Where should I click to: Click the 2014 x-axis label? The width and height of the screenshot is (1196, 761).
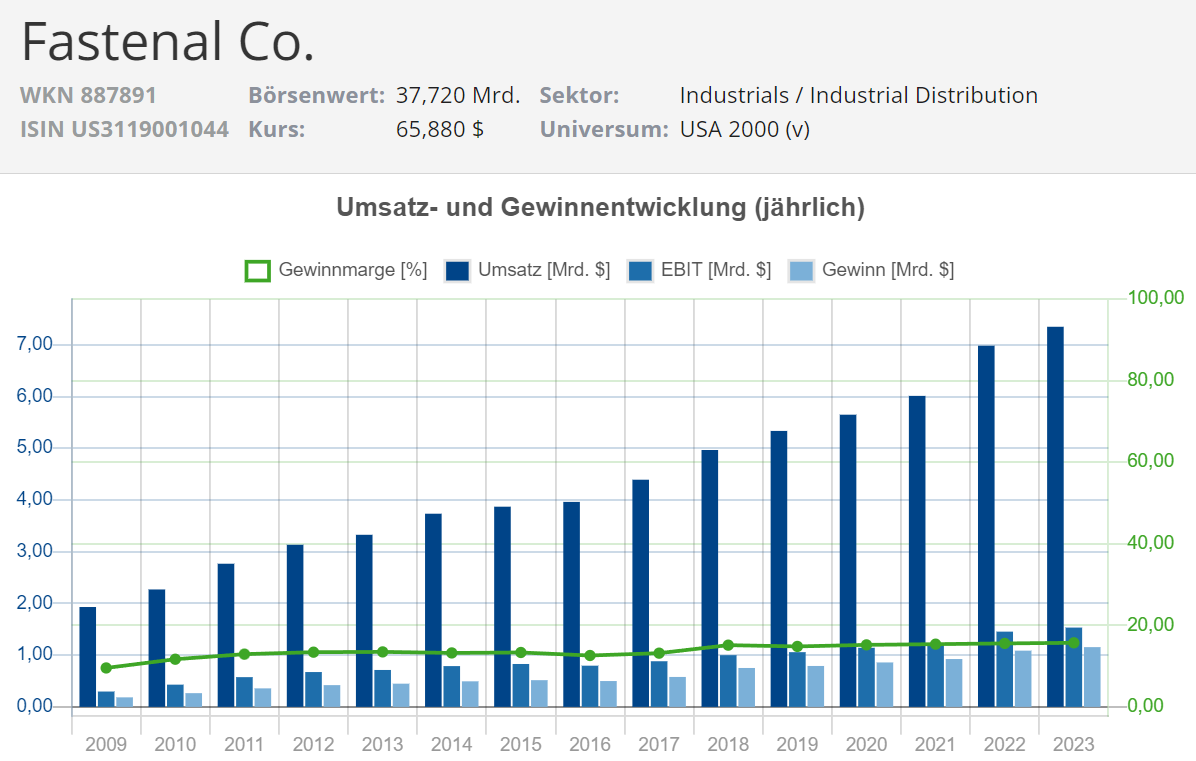point(452,744)
